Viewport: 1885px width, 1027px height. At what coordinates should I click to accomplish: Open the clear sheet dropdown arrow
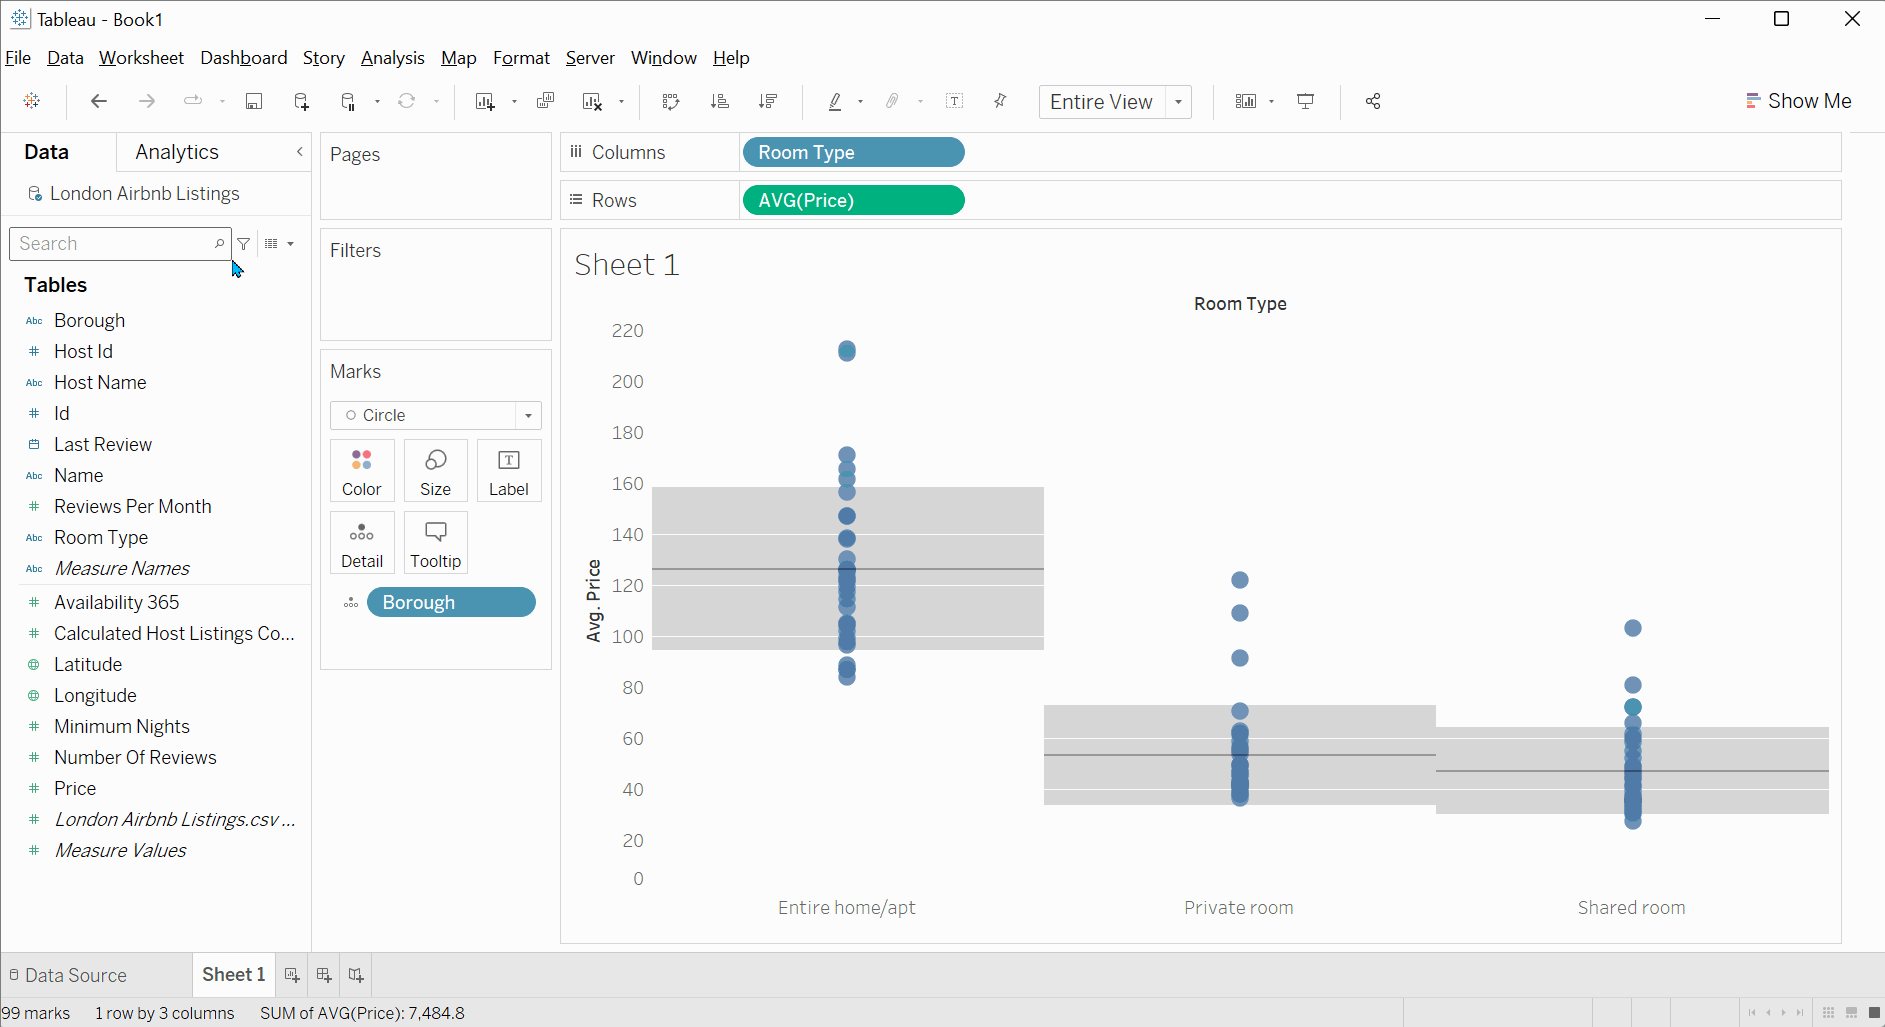pyautogui.click(x=621, y=101)
